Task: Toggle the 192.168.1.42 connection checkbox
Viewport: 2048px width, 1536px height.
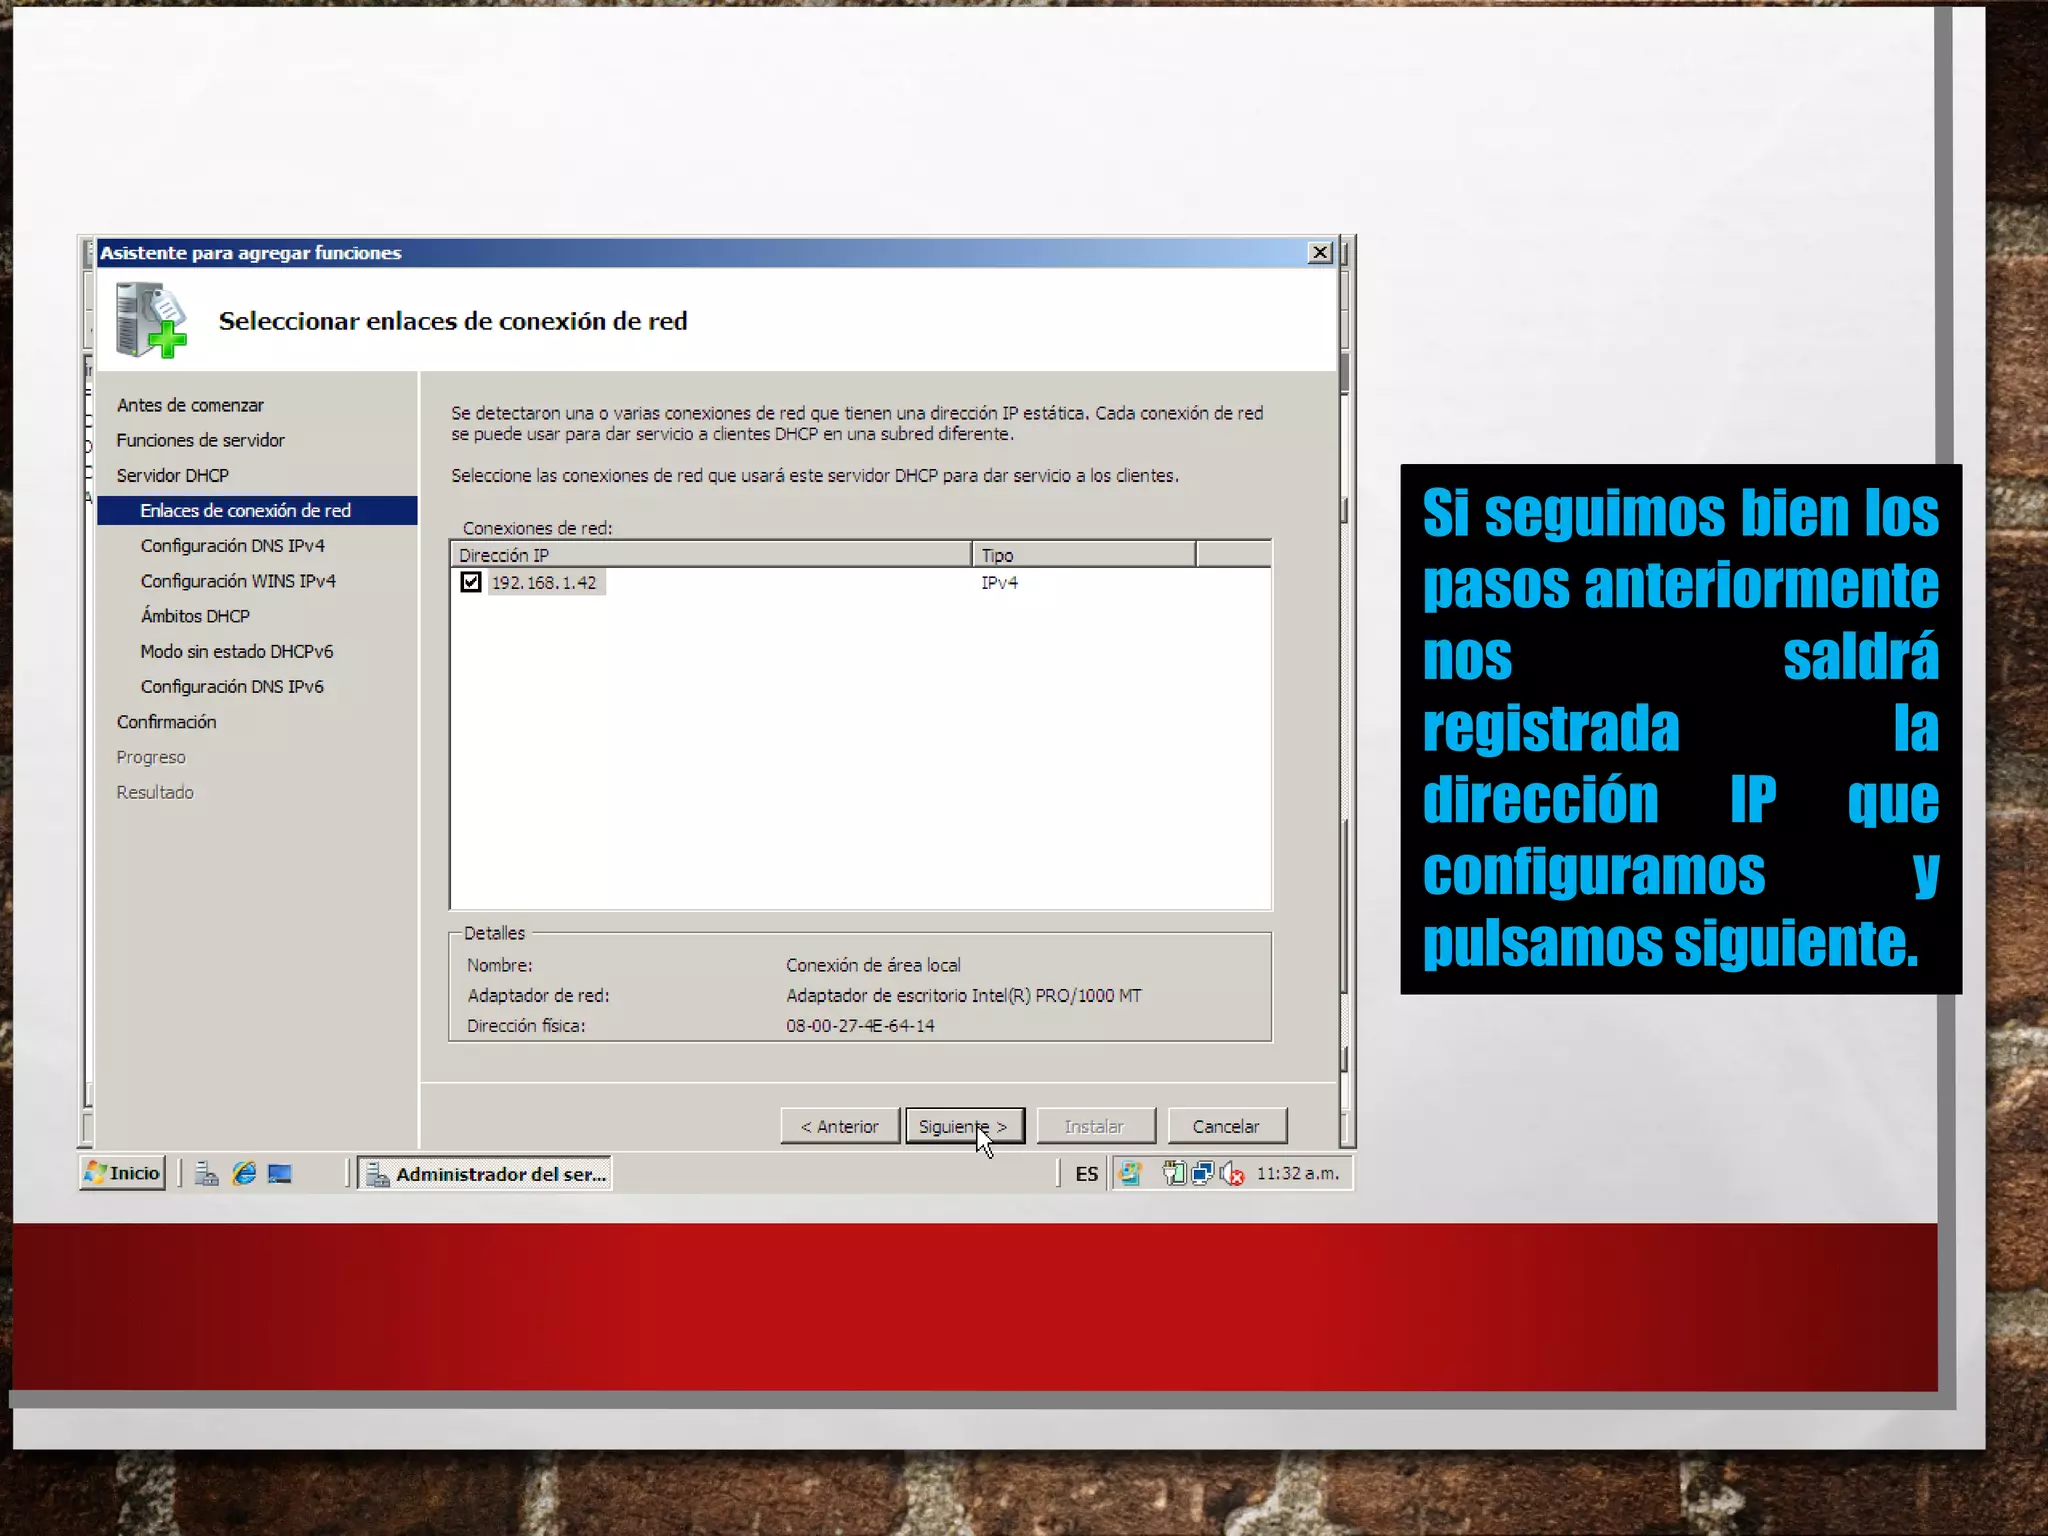Action: (x=471, y=582)
